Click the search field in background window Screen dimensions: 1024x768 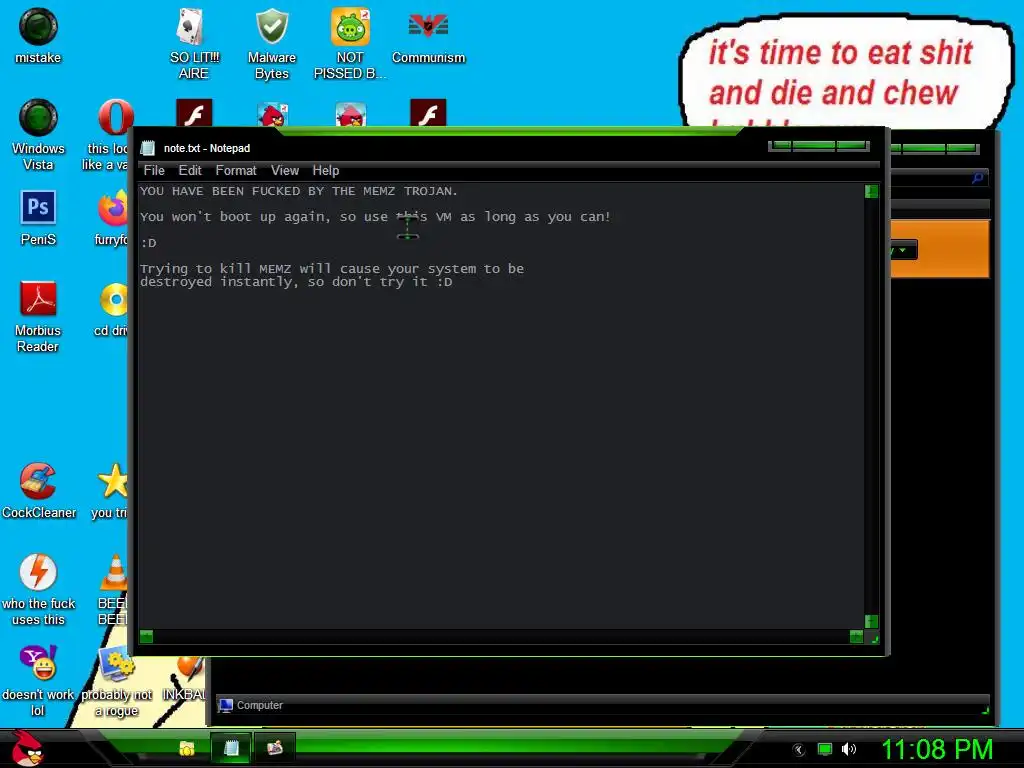pos(938,178)
